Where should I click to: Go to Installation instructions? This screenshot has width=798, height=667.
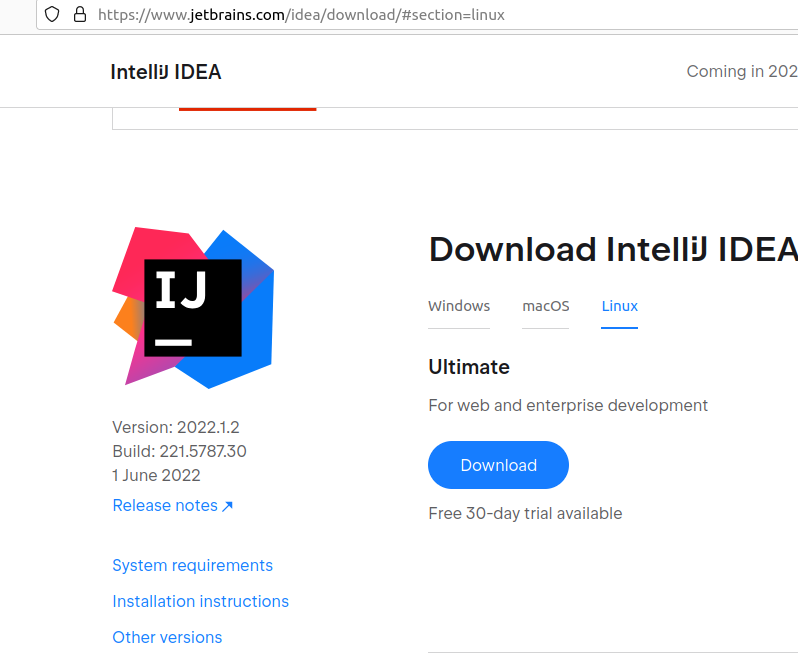point(200,602)
